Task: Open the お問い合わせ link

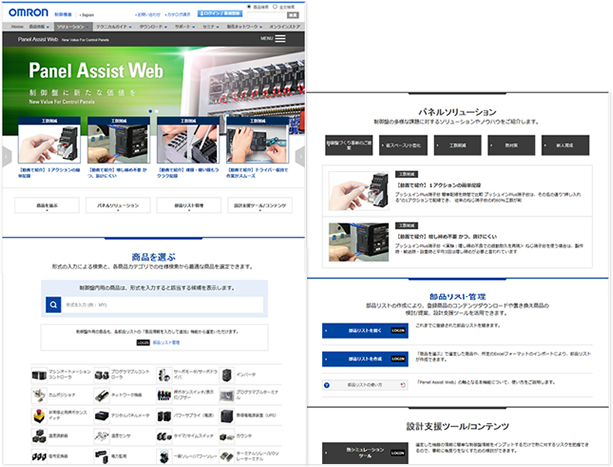Action: point(147,14)
